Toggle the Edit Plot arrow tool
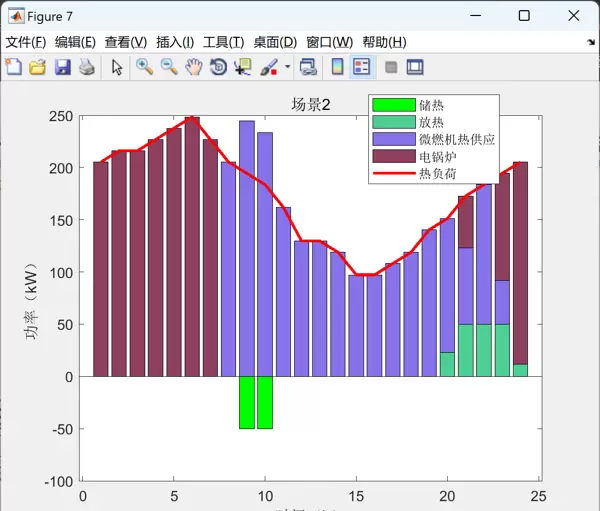Image resolution: width=600 pixels, height=511 pixels. point(117,67)
